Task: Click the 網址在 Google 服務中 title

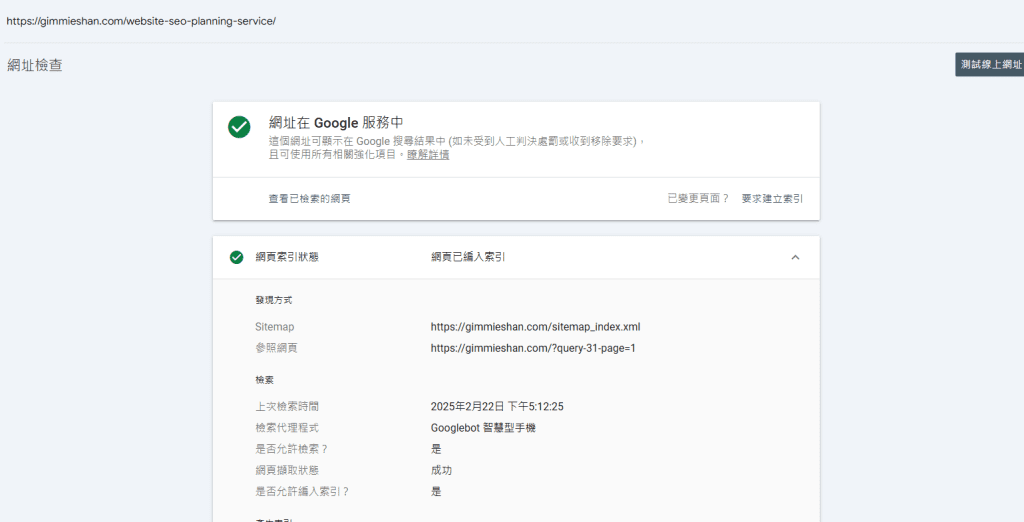Action: coord(336,123)
